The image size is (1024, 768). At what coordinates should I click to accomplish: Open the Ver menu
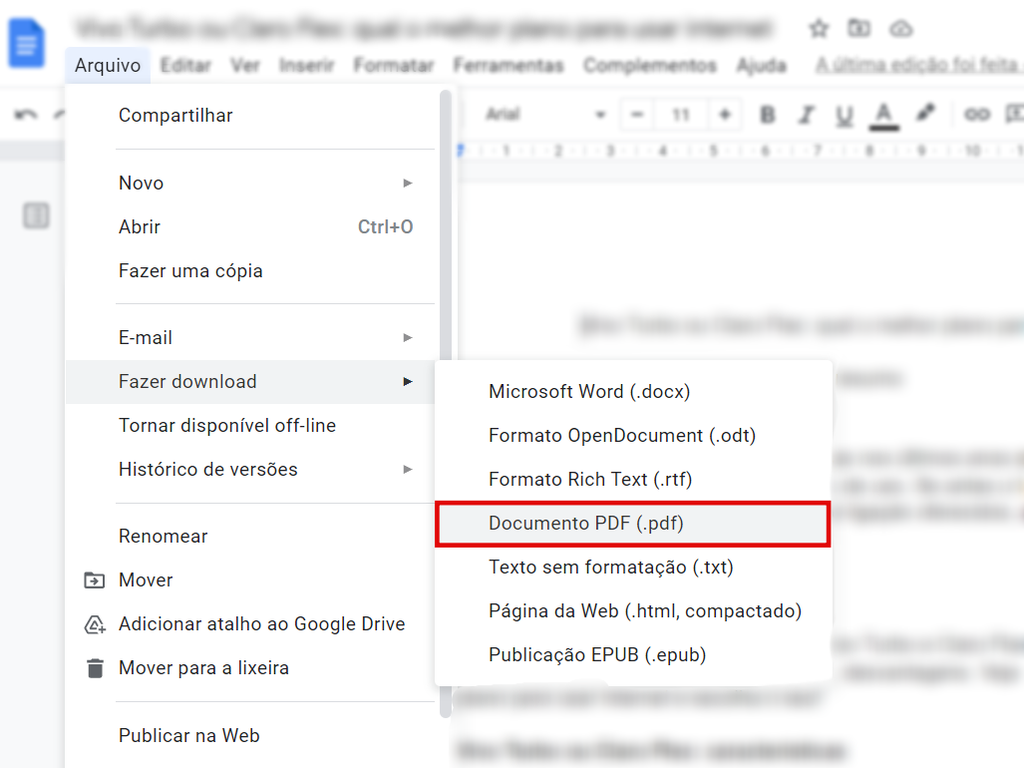click(x=245, y=65)
